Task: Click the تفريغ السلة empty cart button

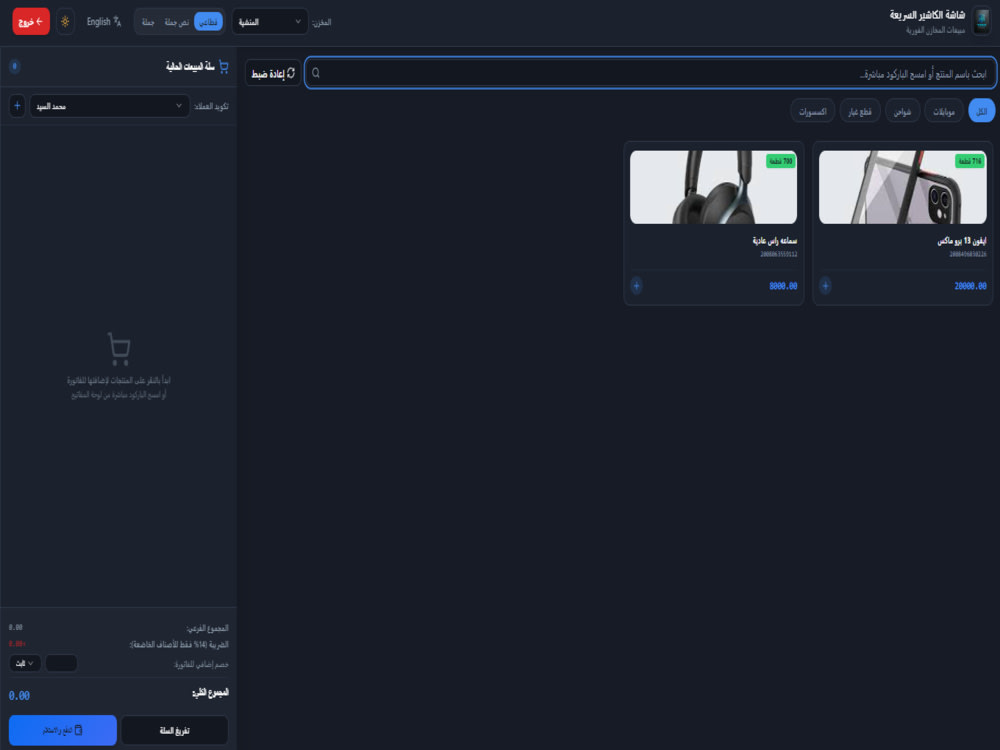Action: click(174, 730)
